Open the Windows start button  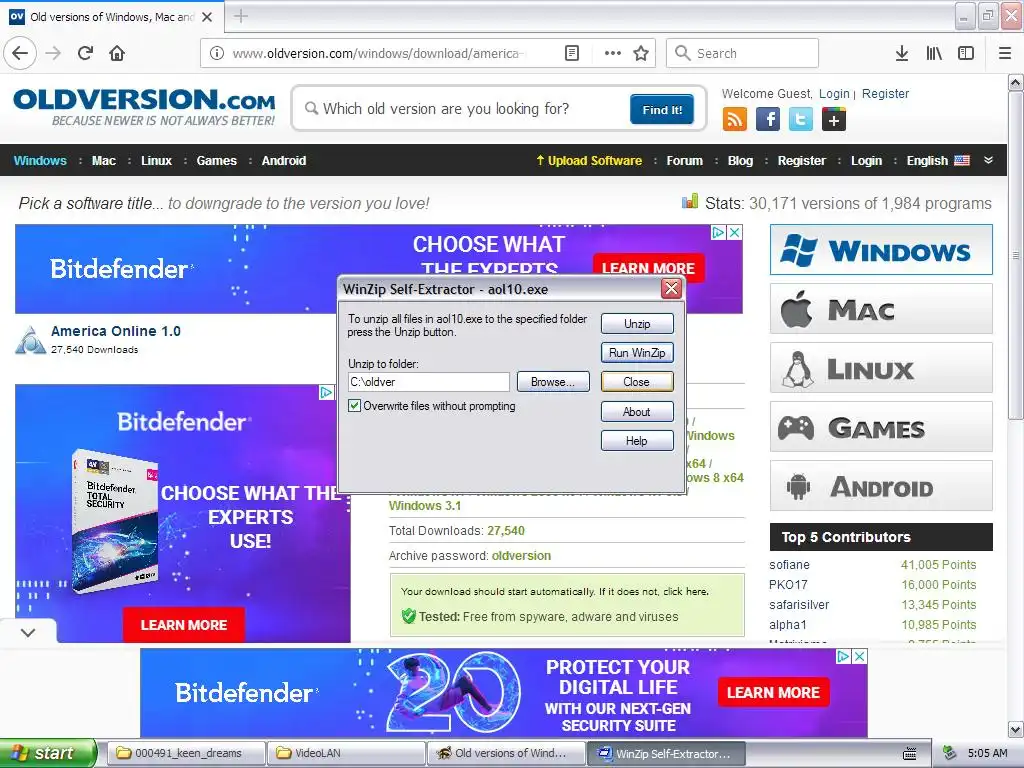click(x=48, y=753)
